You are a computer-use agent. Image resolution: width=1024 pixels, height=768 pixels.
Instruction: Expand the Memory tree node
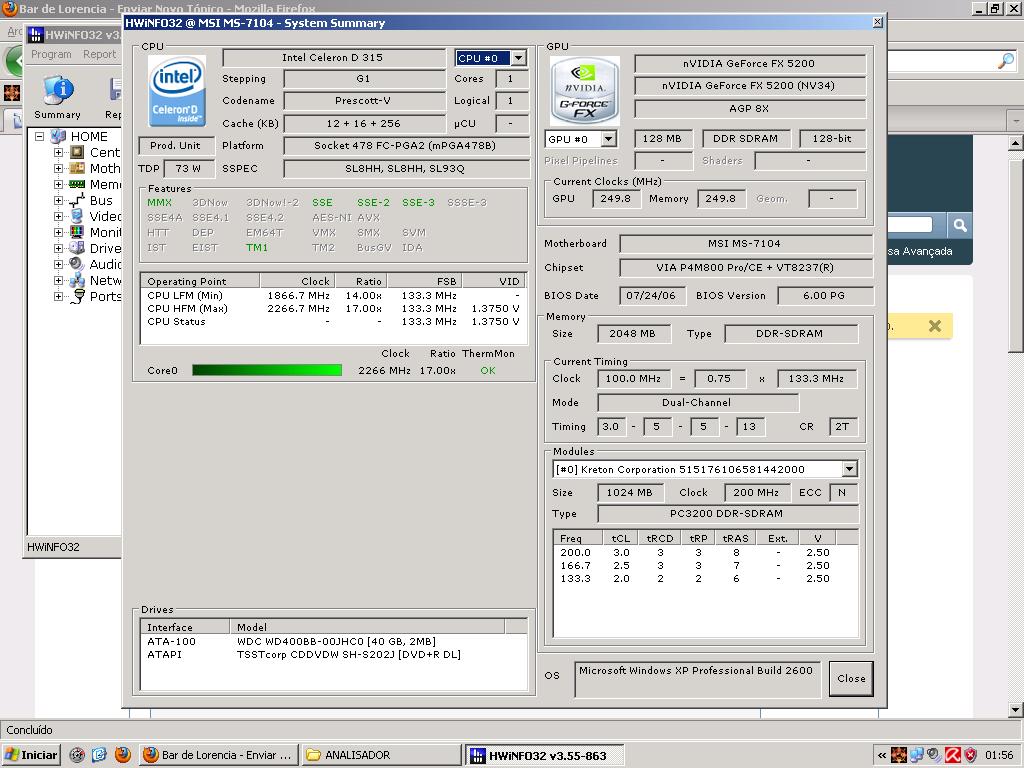click(58, 184)
